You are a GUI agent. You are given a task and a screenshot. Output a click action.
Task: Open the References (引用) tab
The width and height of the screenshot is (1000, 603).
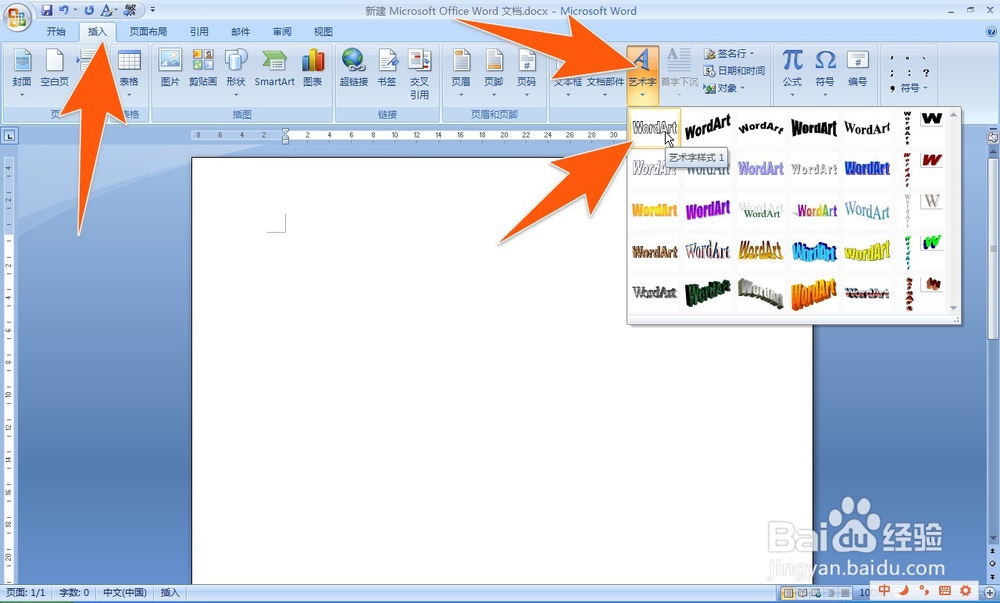click(x=199, y=31)
